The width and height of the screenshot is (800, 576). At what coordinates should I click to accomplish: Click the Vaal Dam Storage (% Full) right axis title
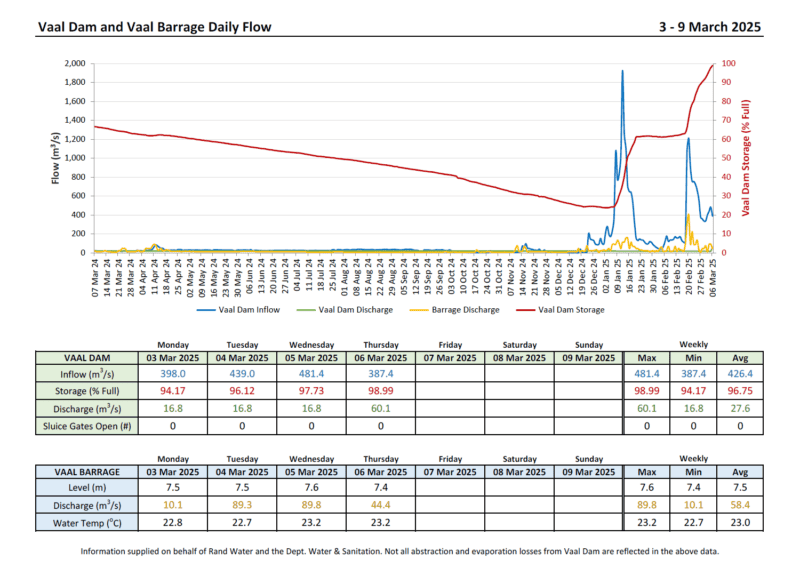point(745,157)
